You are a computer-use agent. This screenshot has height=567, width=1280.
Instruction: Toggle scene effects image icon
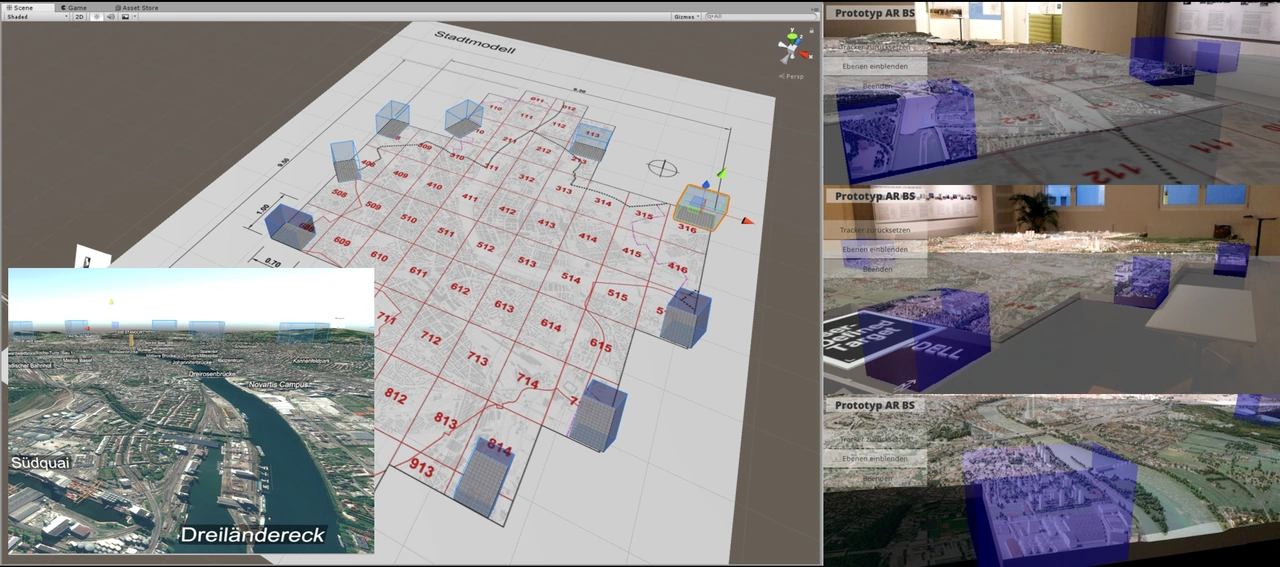[124, 17]
